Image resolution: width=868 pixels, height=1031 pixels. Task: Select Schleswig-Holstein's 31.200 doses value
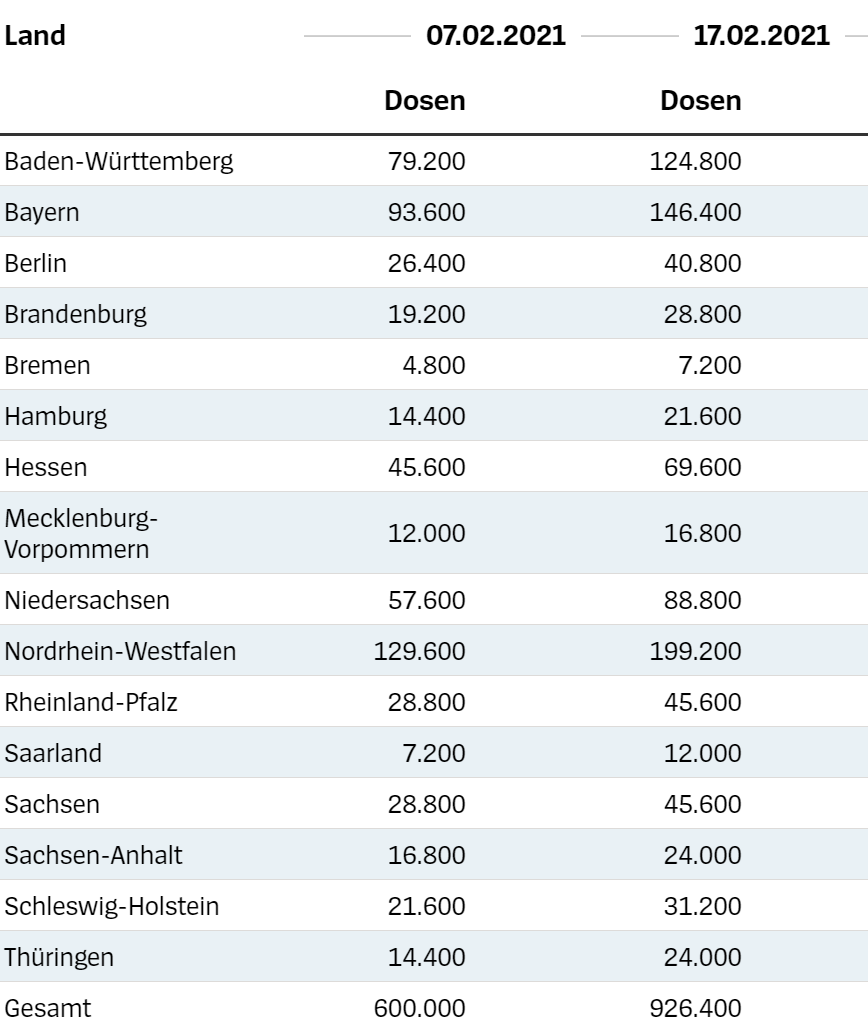click(704, 906)
